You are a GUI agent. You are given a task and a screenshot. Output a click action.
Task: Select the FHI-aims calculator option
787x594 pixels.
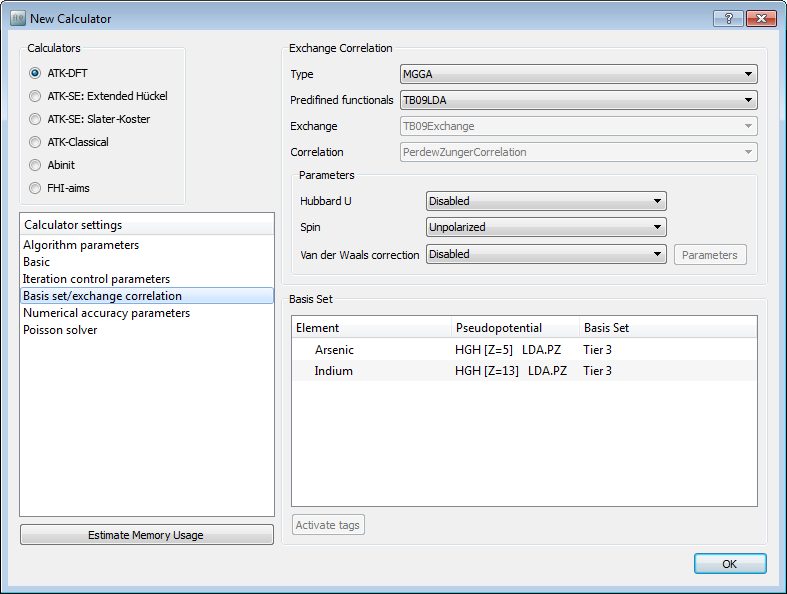pyautogui.click(x=35, y=188)
